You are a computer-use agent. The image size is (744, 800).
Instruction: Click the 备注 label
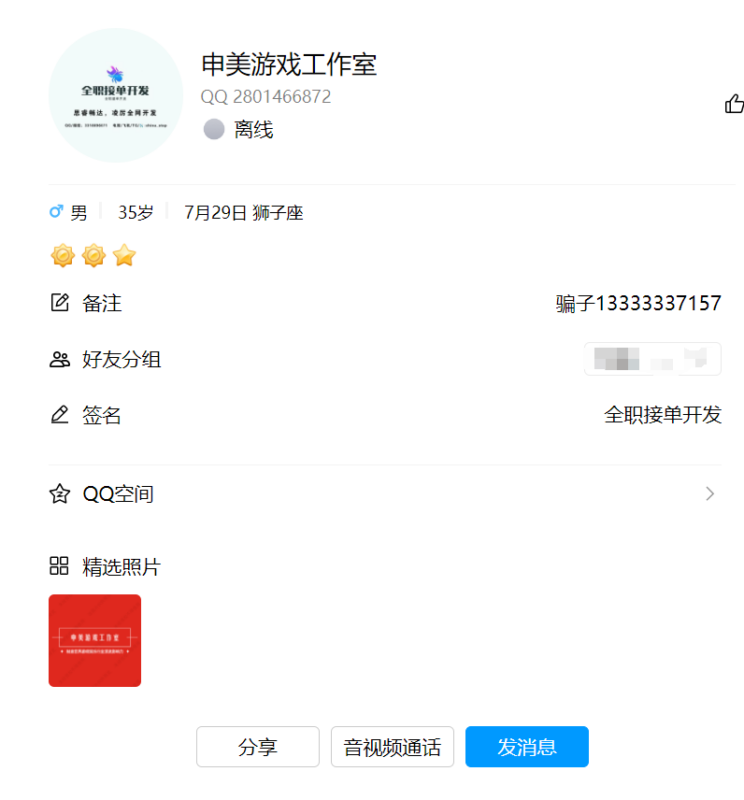pos(102,303)
